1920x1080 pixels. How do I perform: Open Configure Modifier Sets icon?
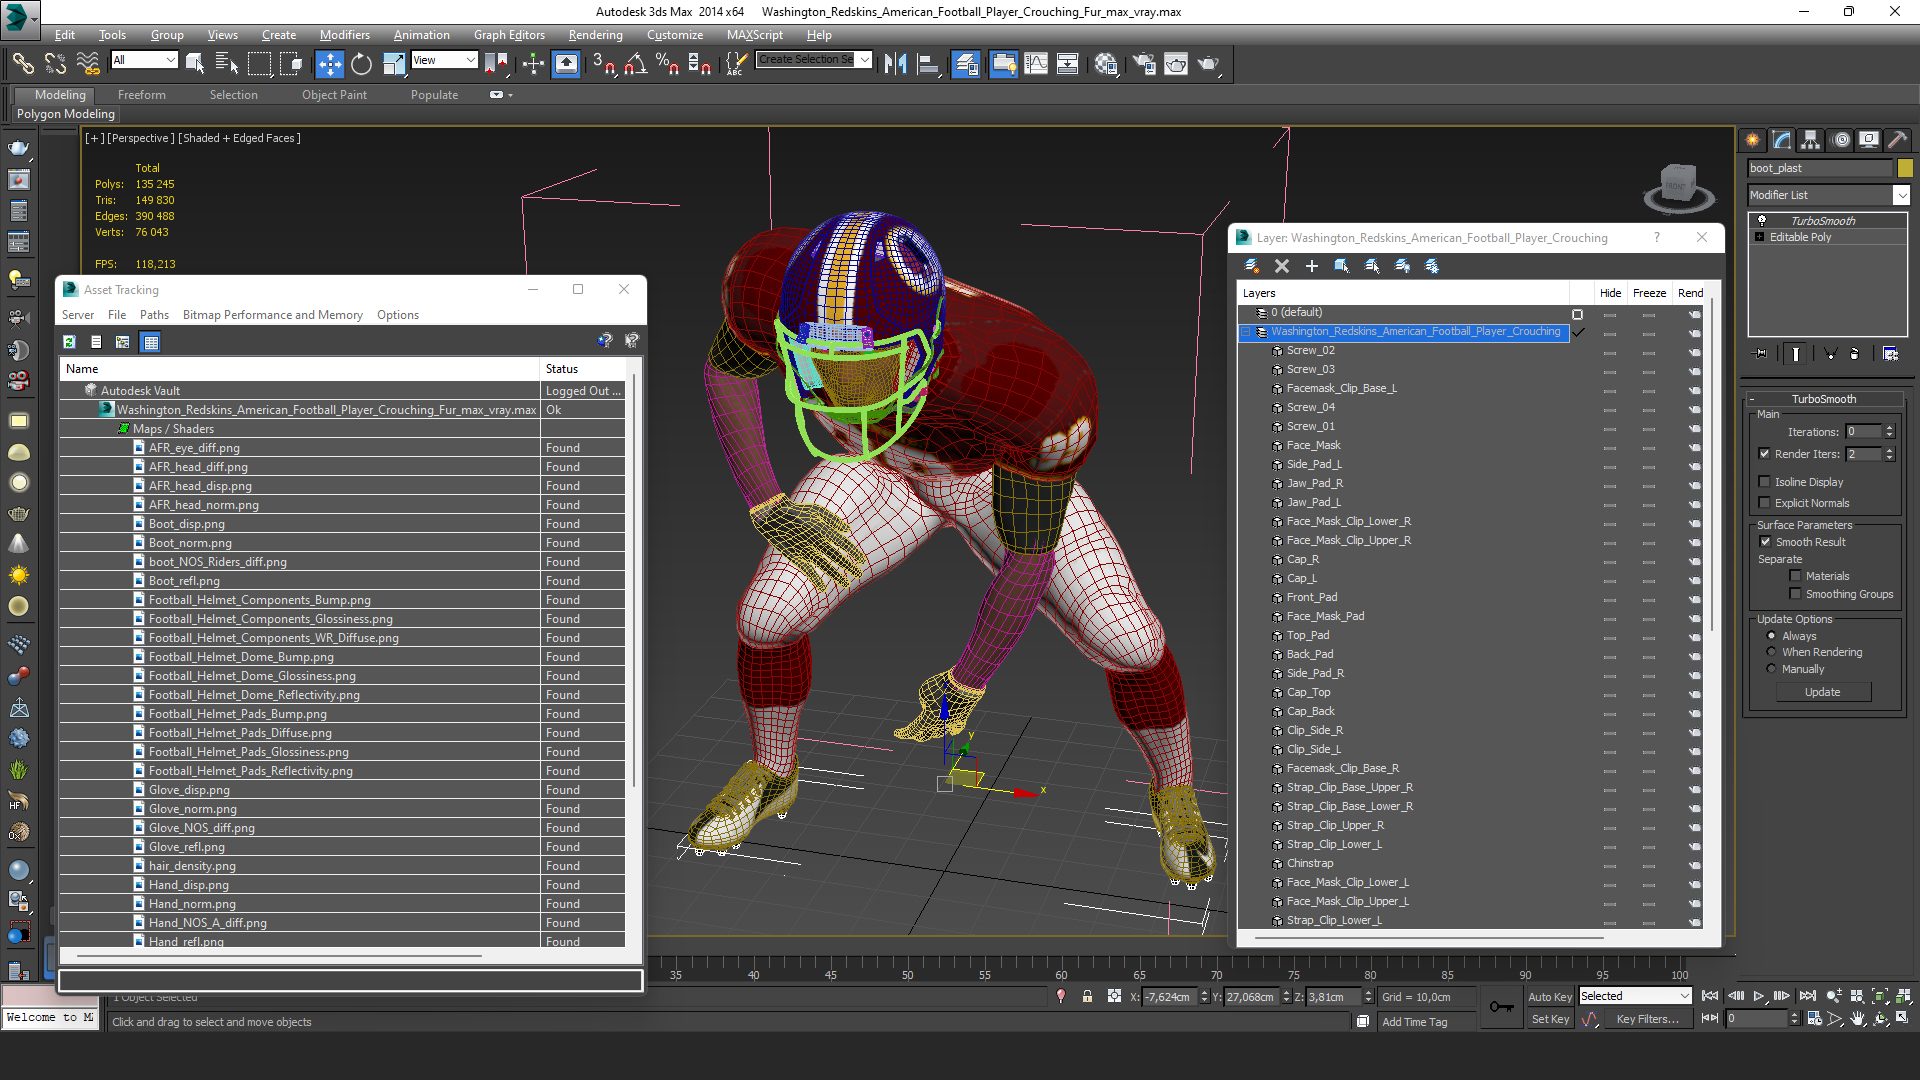pos(1890,354)
